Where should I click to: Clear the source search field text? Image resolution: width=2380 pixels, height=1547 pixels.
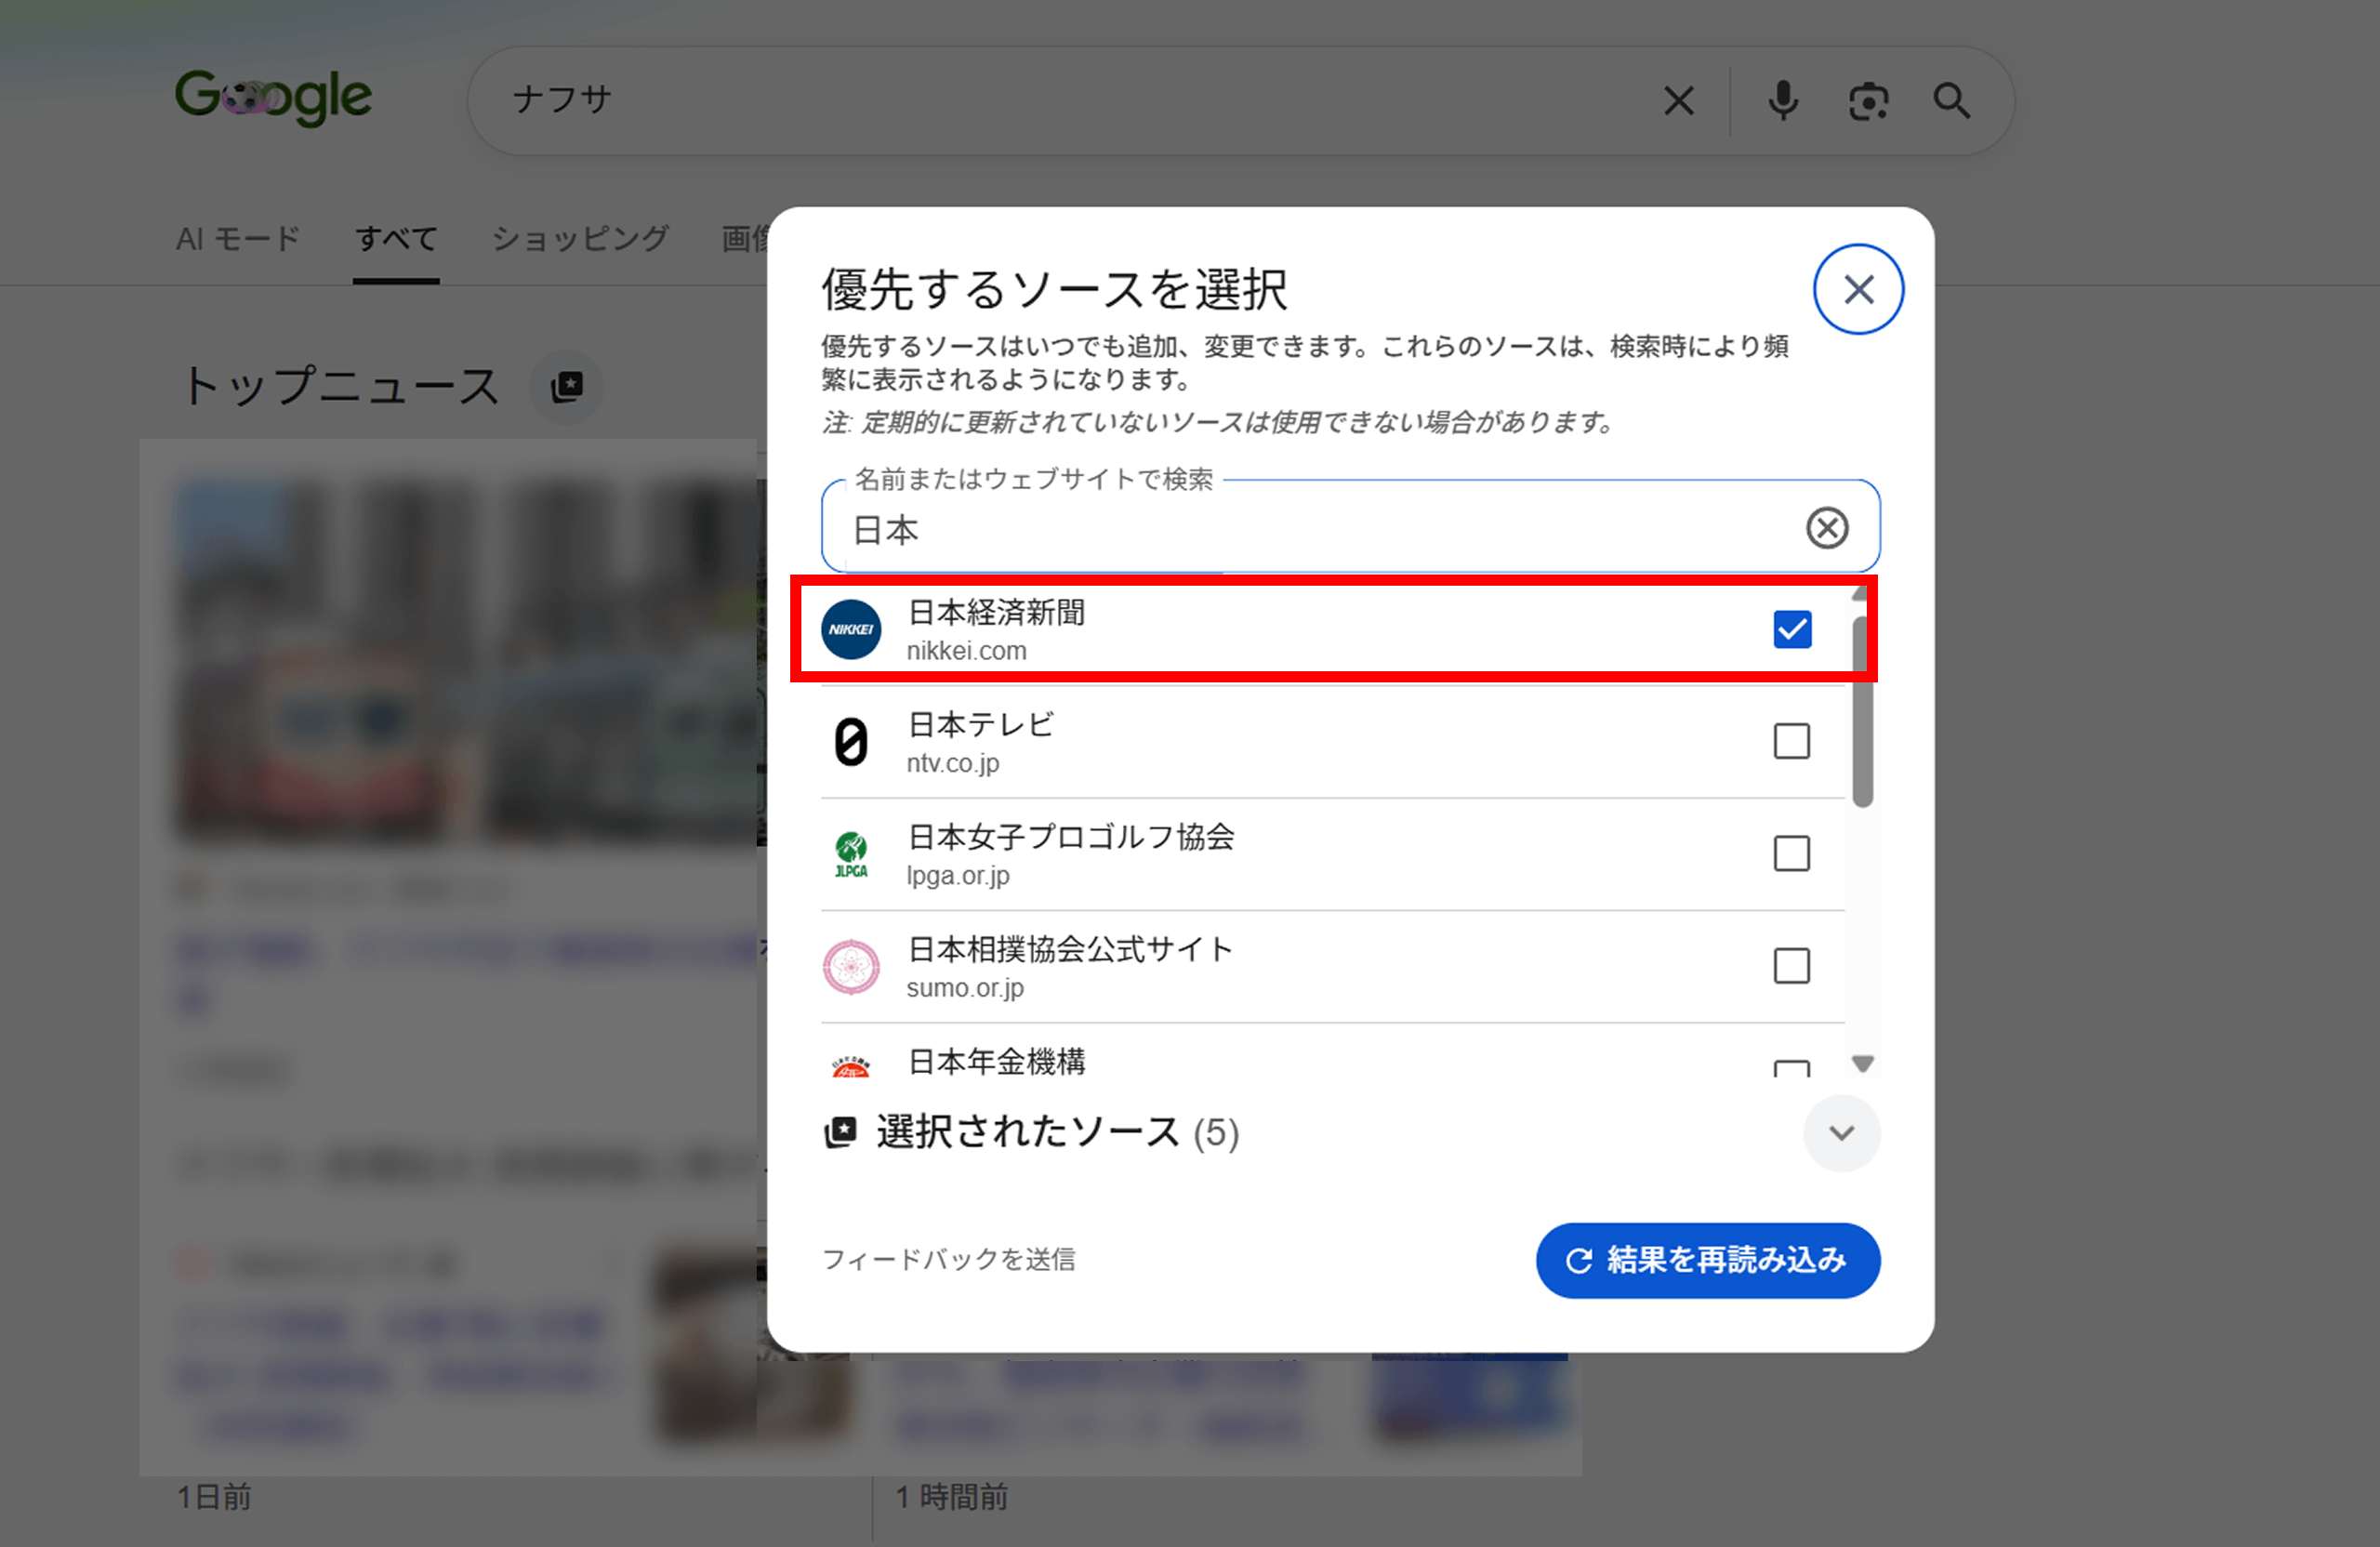(1827, 527)
